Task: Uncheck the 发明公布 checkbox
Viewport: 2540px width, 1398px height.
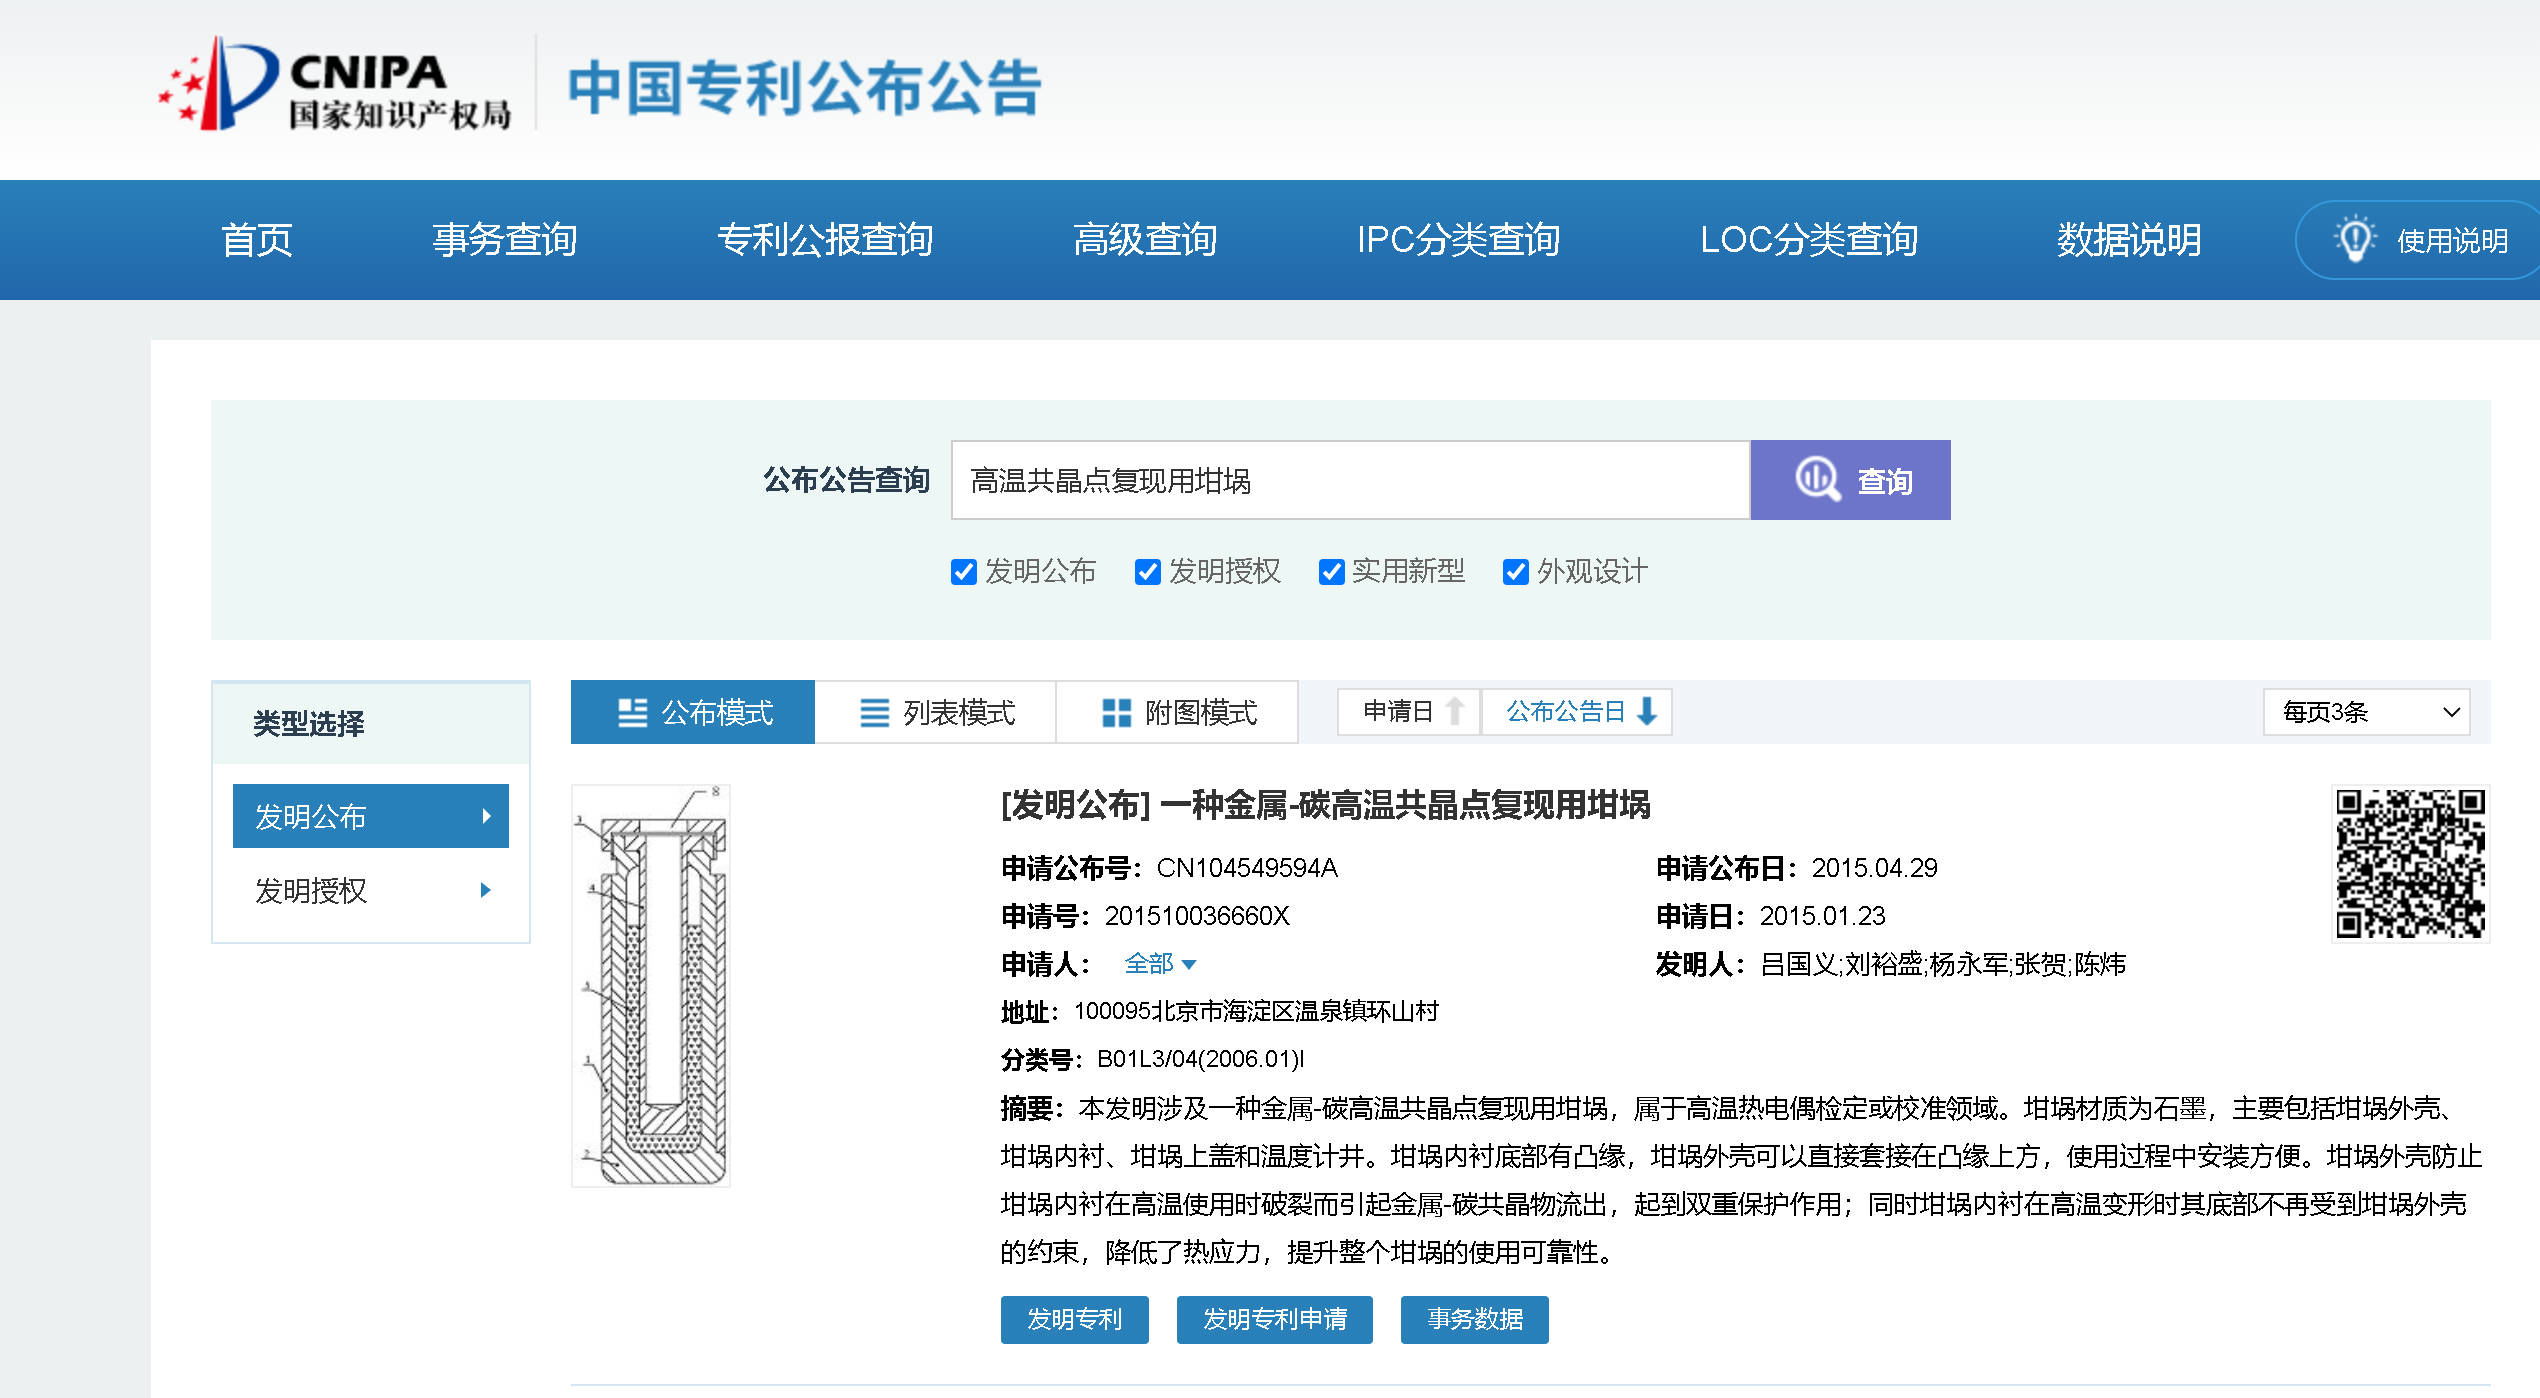Action: (x=963, y=572)
